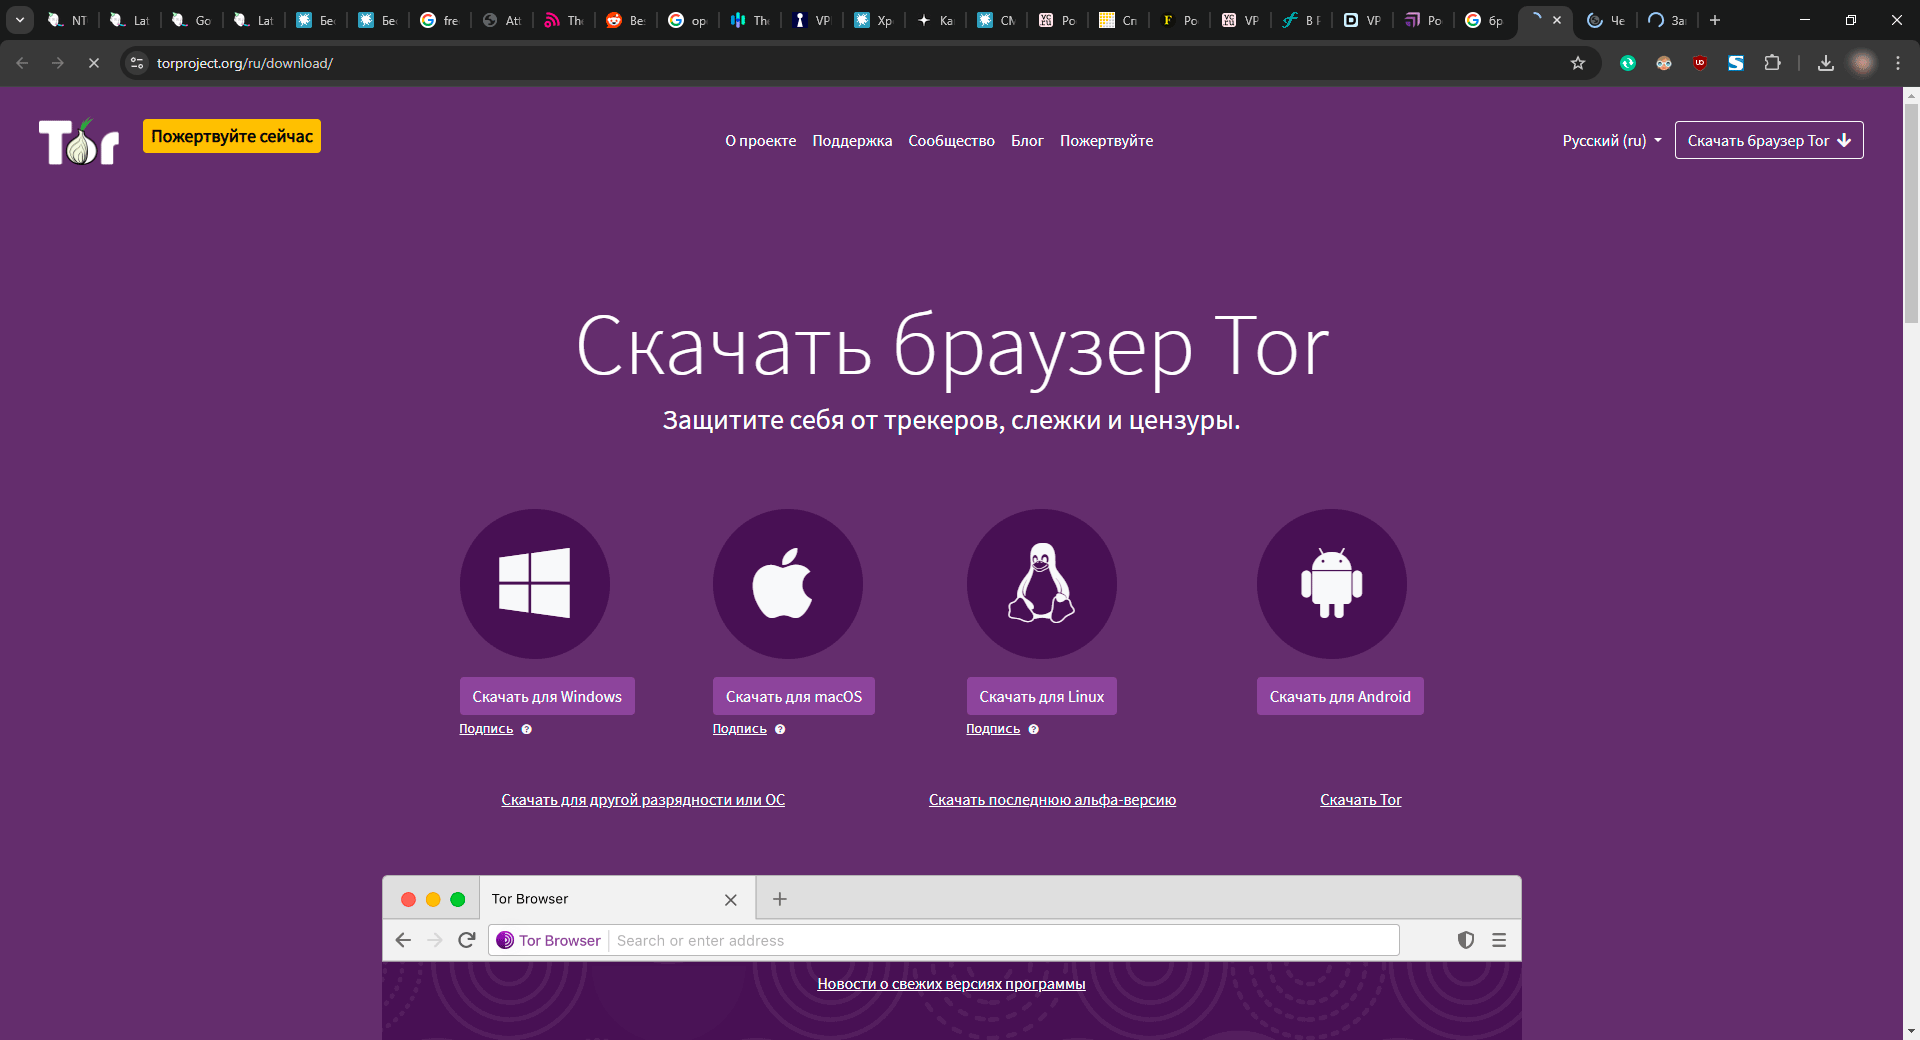The width and height of the screenshot is (1920, 1040).
Task: Click the yellow Пожертвуйте сейчас button
Action: click(x=232, y=136)
